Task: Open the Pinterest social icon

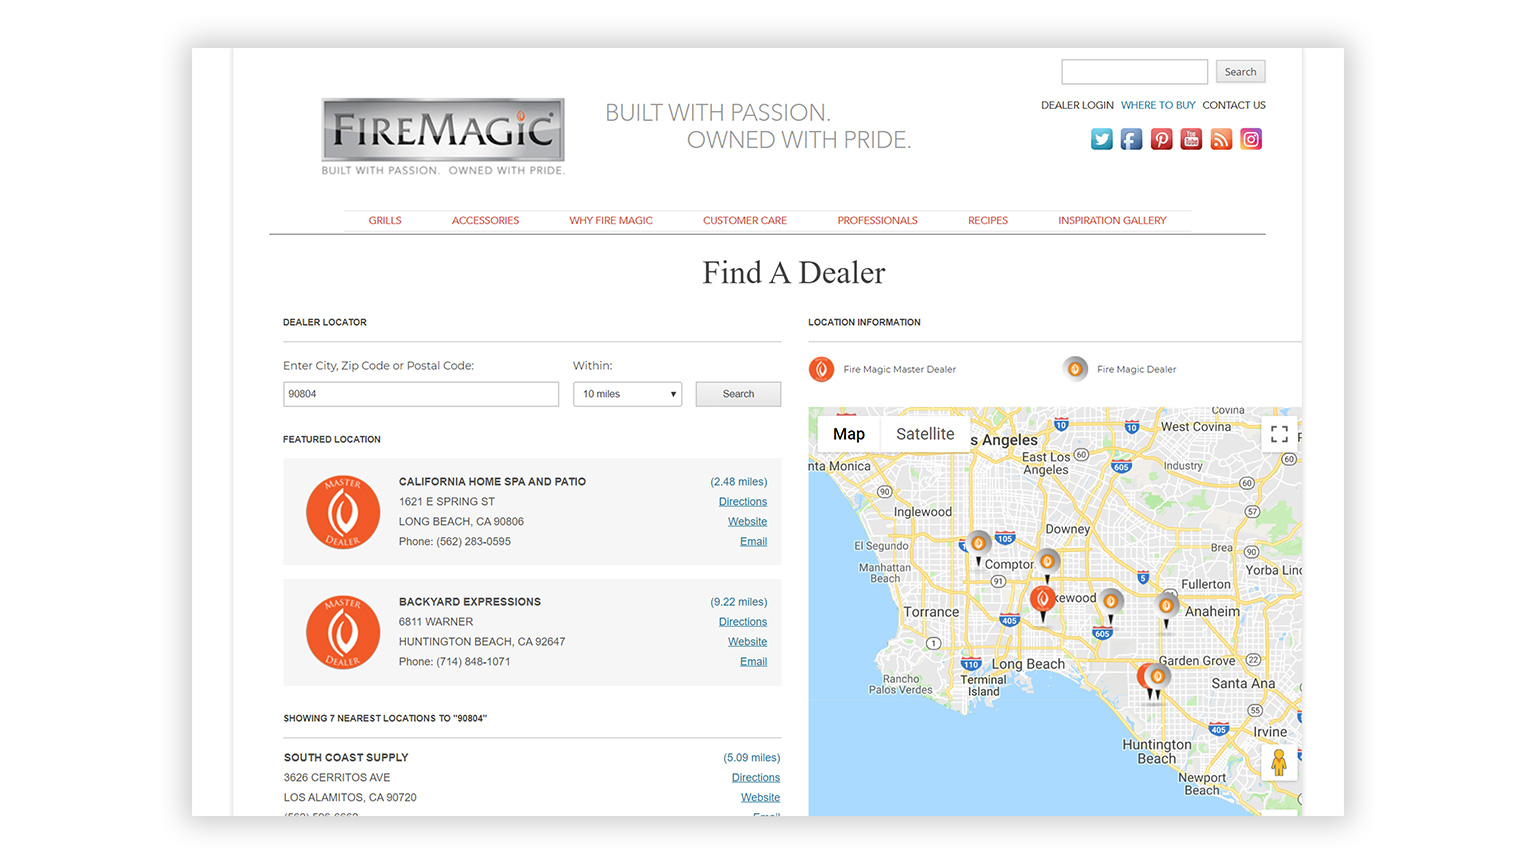Action: point(1161,139)
